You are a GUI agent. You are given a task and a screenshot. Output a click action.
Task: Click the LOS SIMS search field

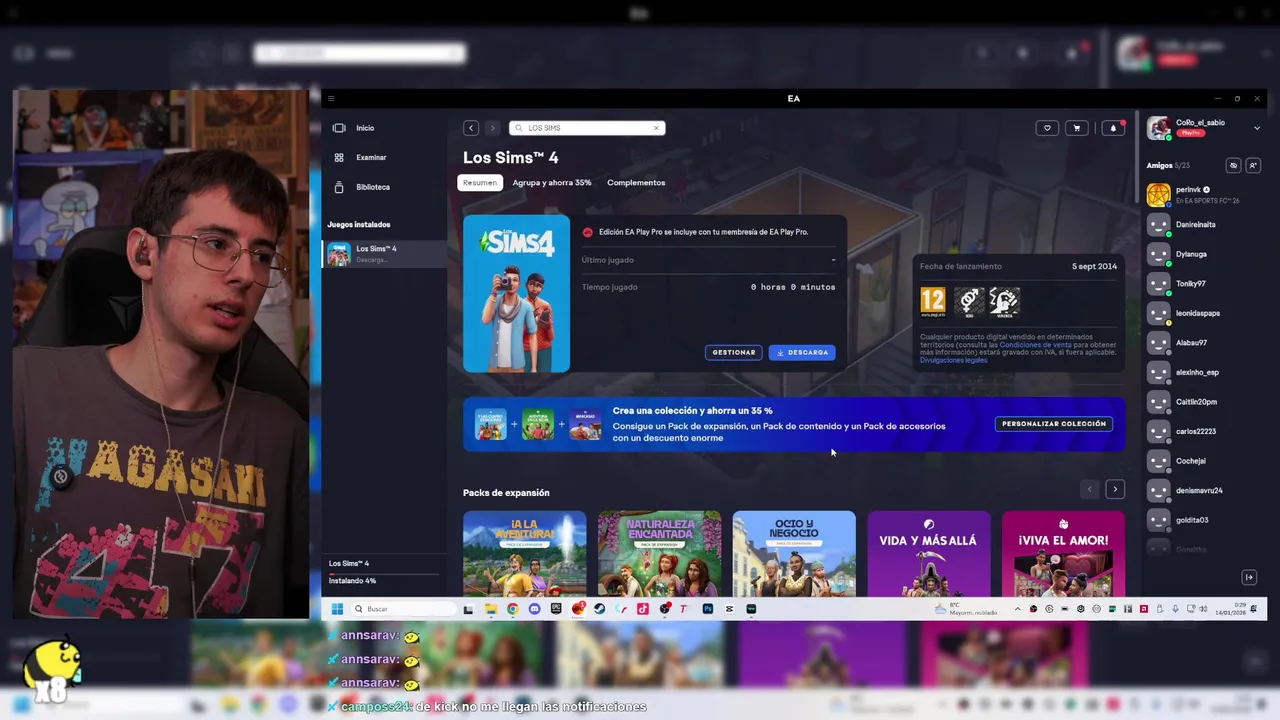point(587,128)
